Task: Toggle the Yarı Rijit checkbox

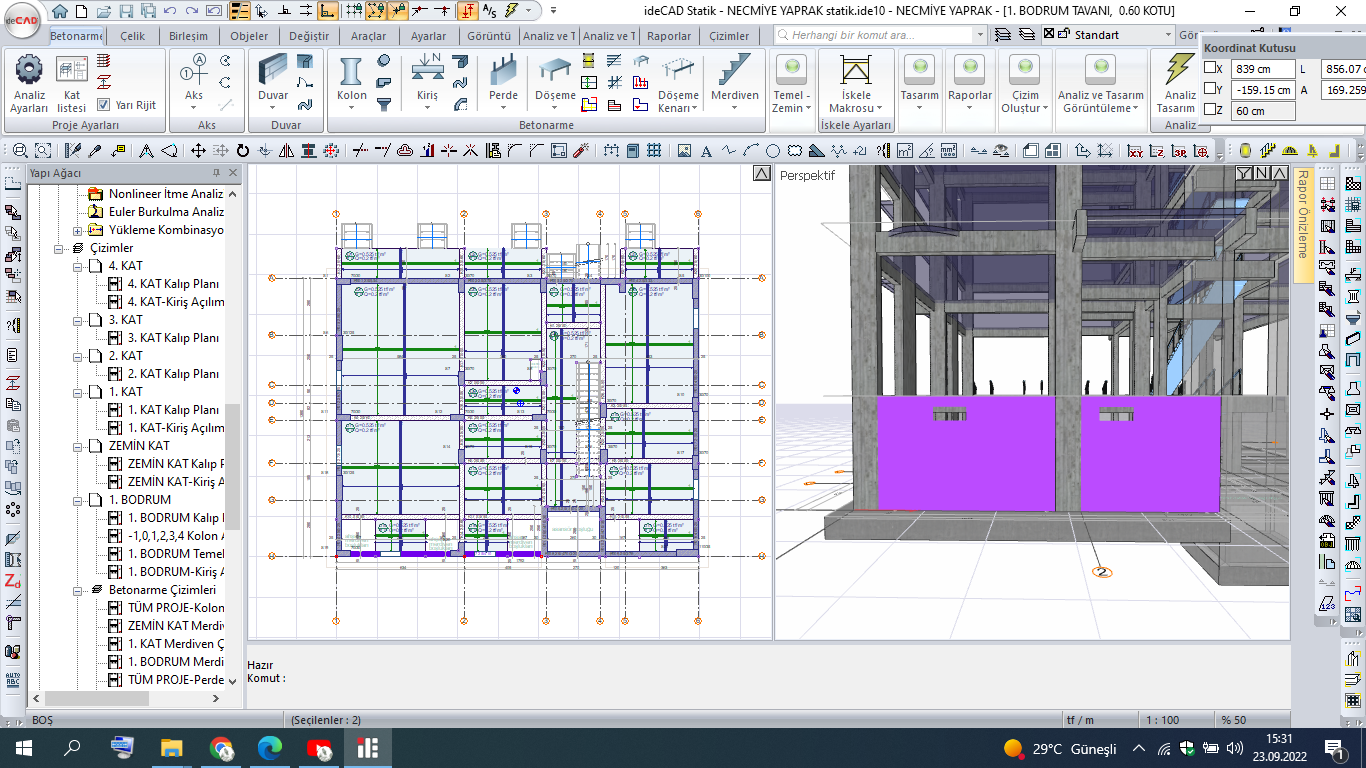Action: [x=104, y=105]
